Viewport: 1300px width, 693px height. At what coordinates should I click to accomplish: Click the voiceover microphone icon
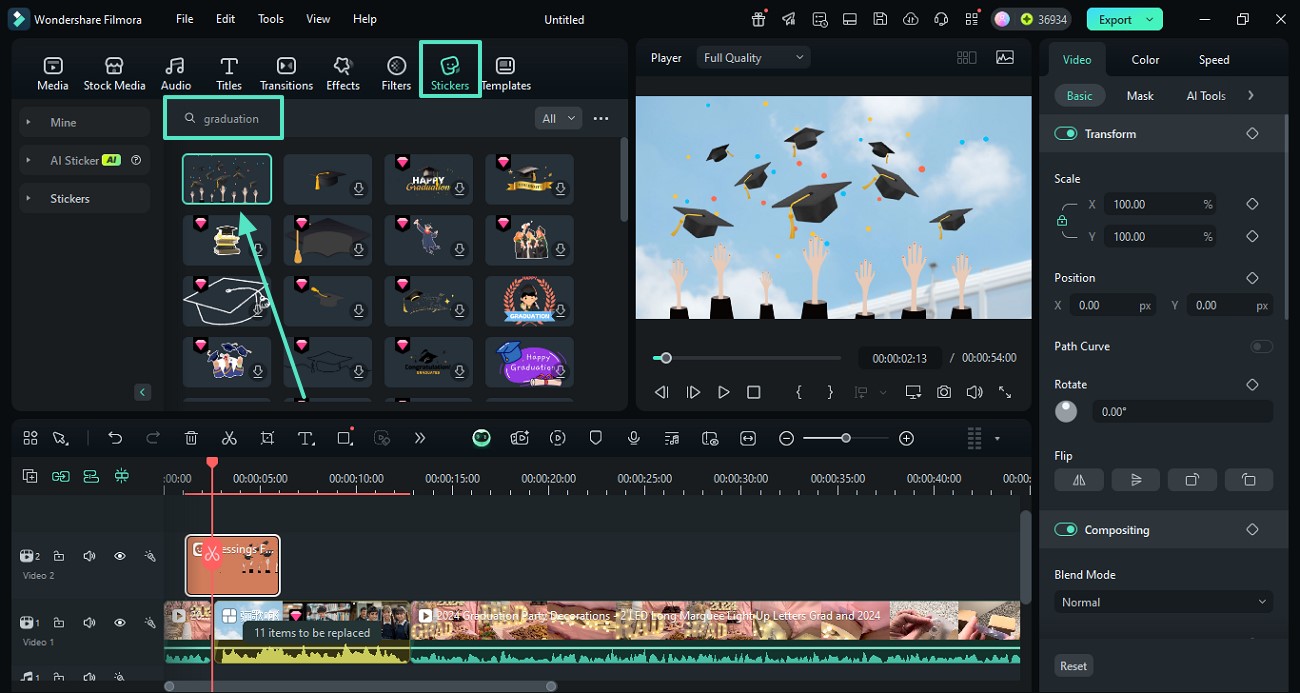[x=633, y=438]
